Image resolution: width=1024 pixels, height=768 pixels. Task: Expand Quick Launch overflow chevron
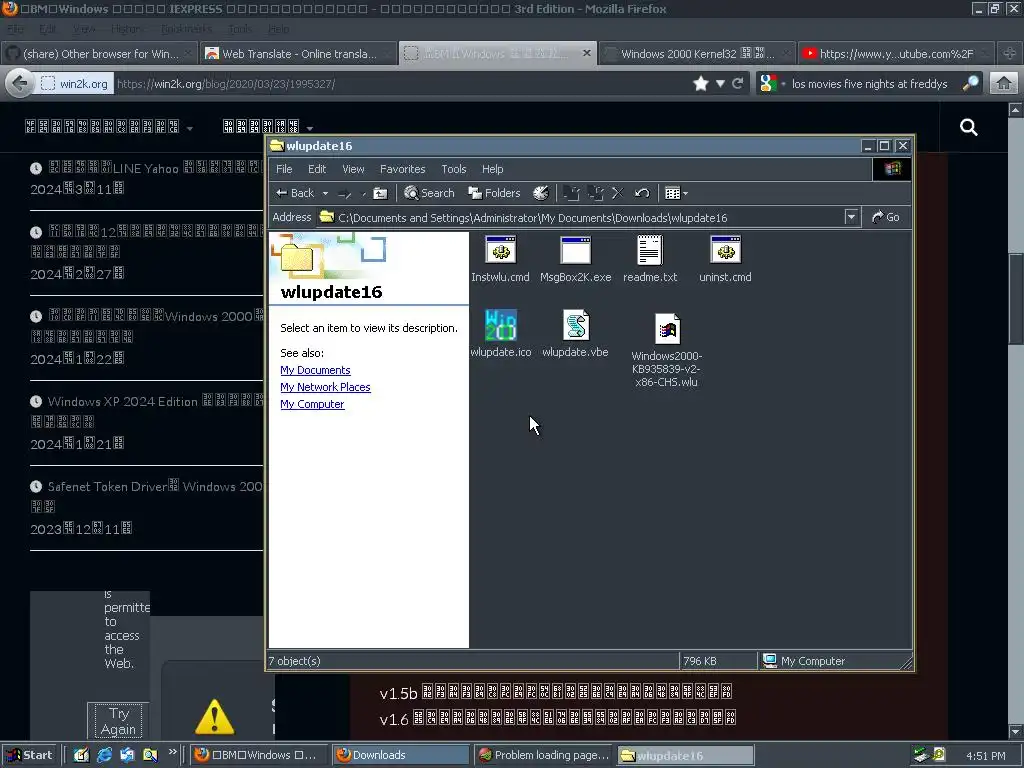click(172, 752)
